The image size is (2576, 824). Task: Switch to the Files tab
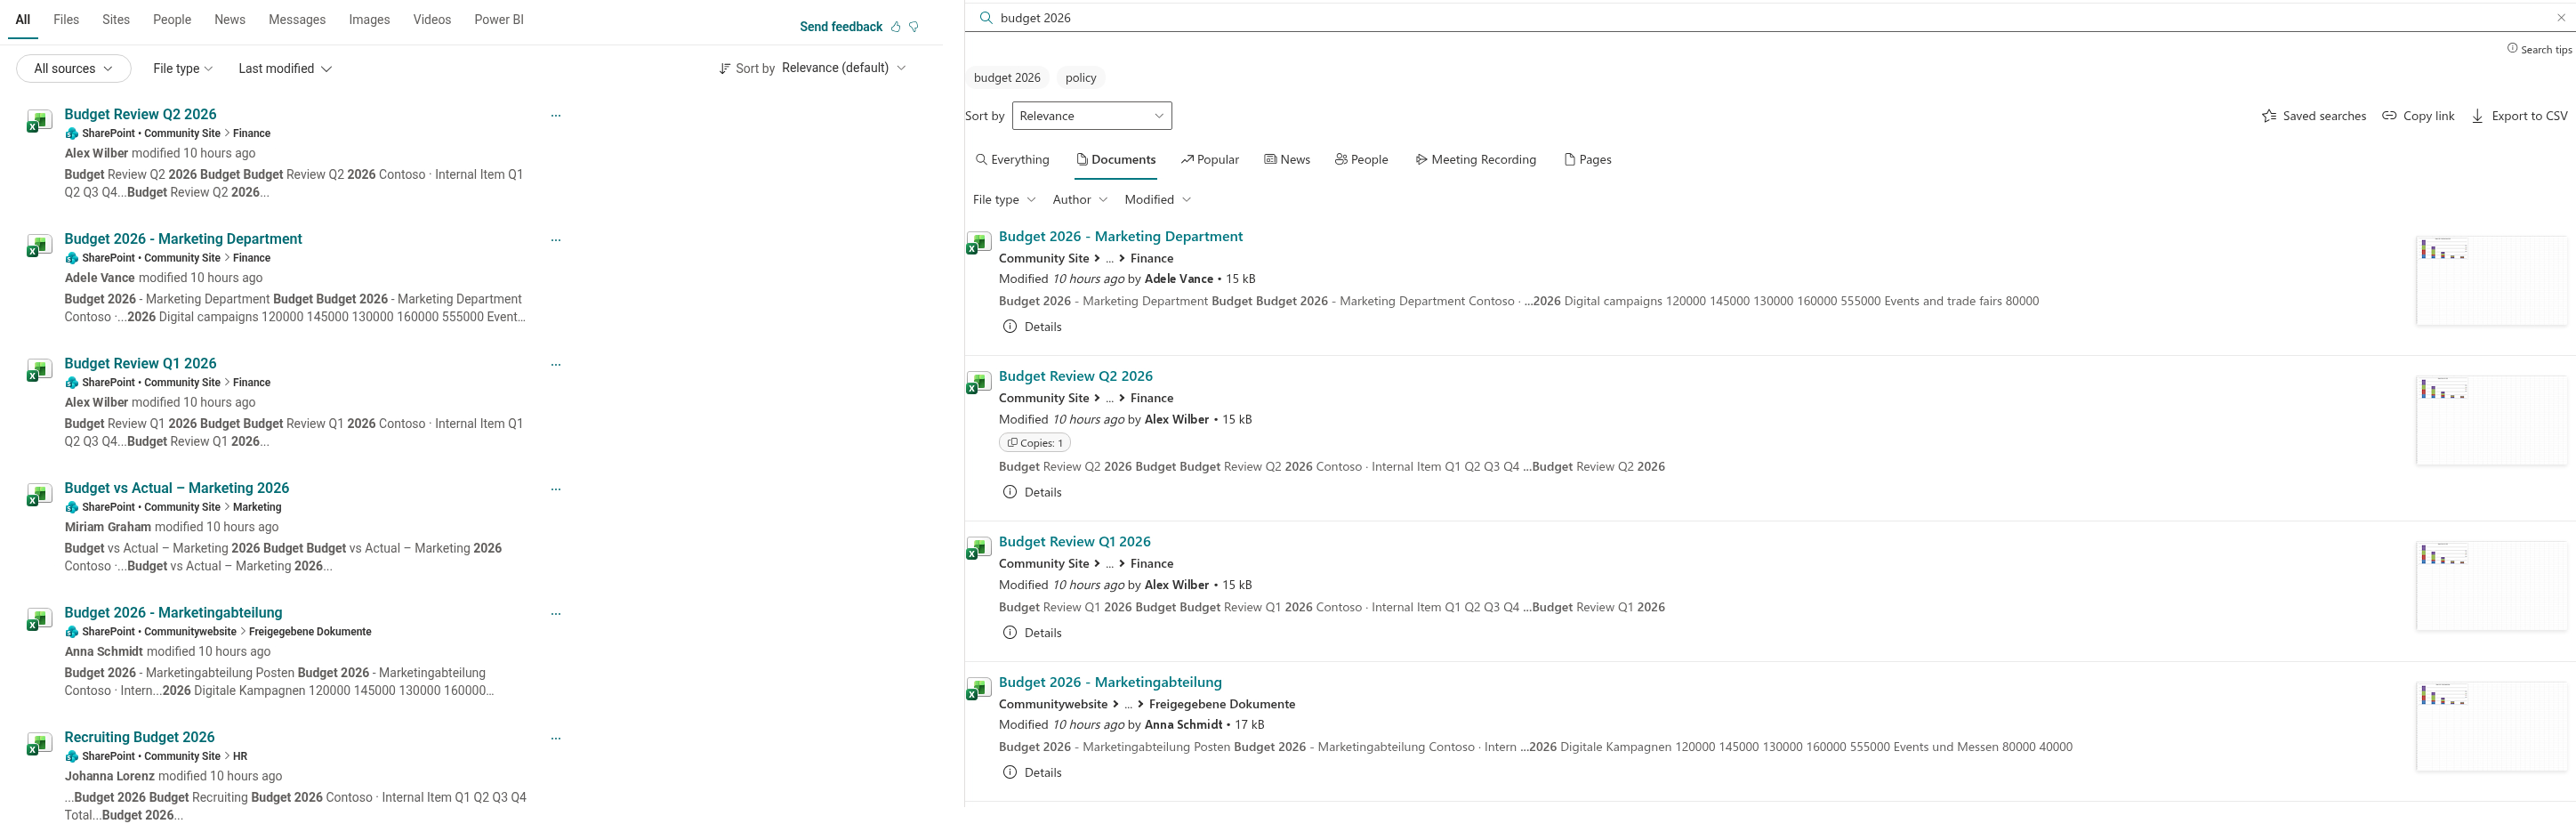(66, 20)
